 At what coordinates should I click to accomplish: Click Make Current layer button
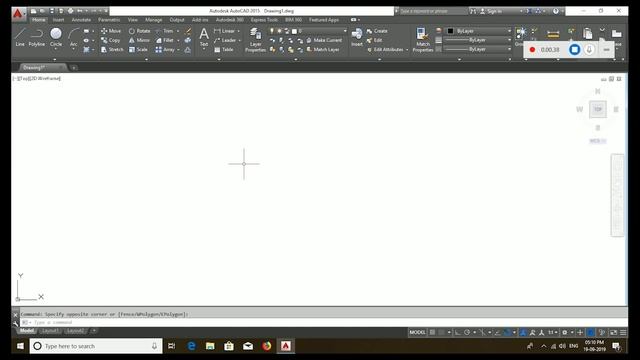point(324,40)
